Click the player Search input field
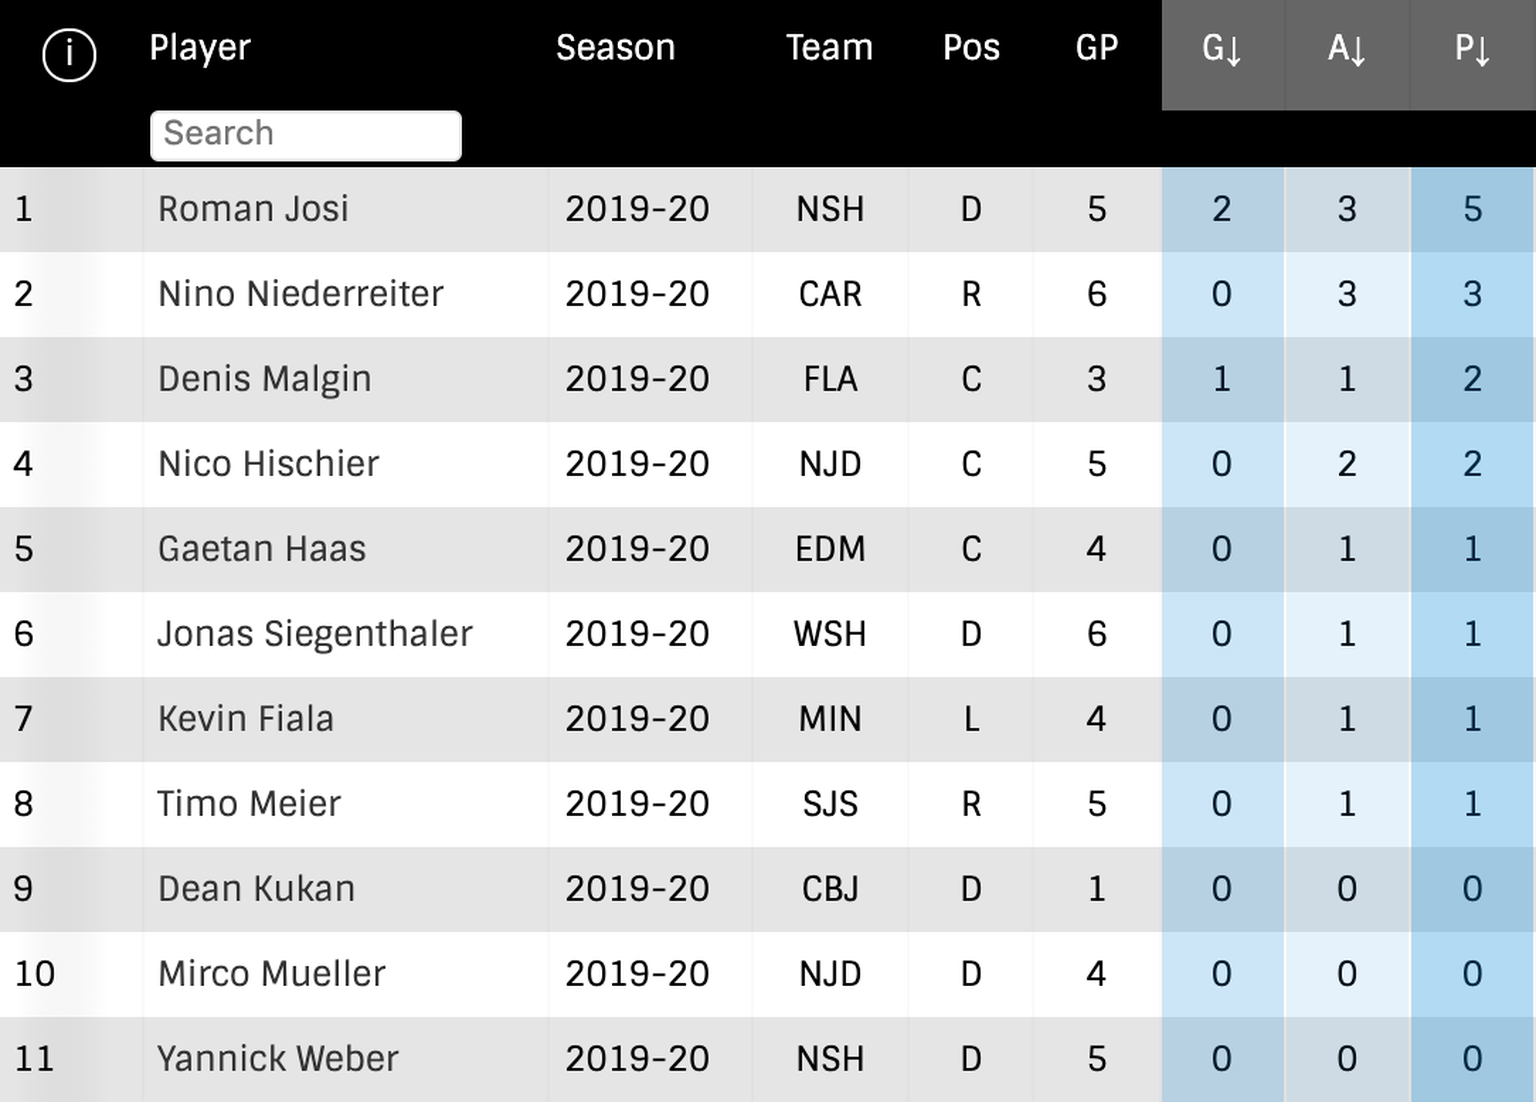Image resolution: width=1536 pixels, height=1102 pixels. (305, 134)
